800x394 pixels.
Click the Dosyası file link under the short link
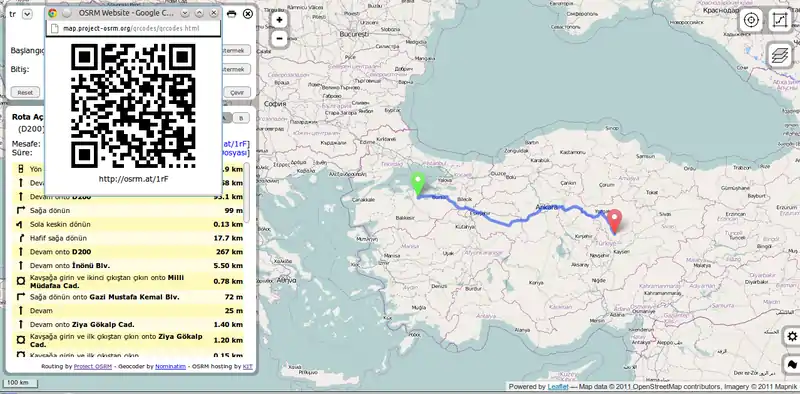pos(235,153)
